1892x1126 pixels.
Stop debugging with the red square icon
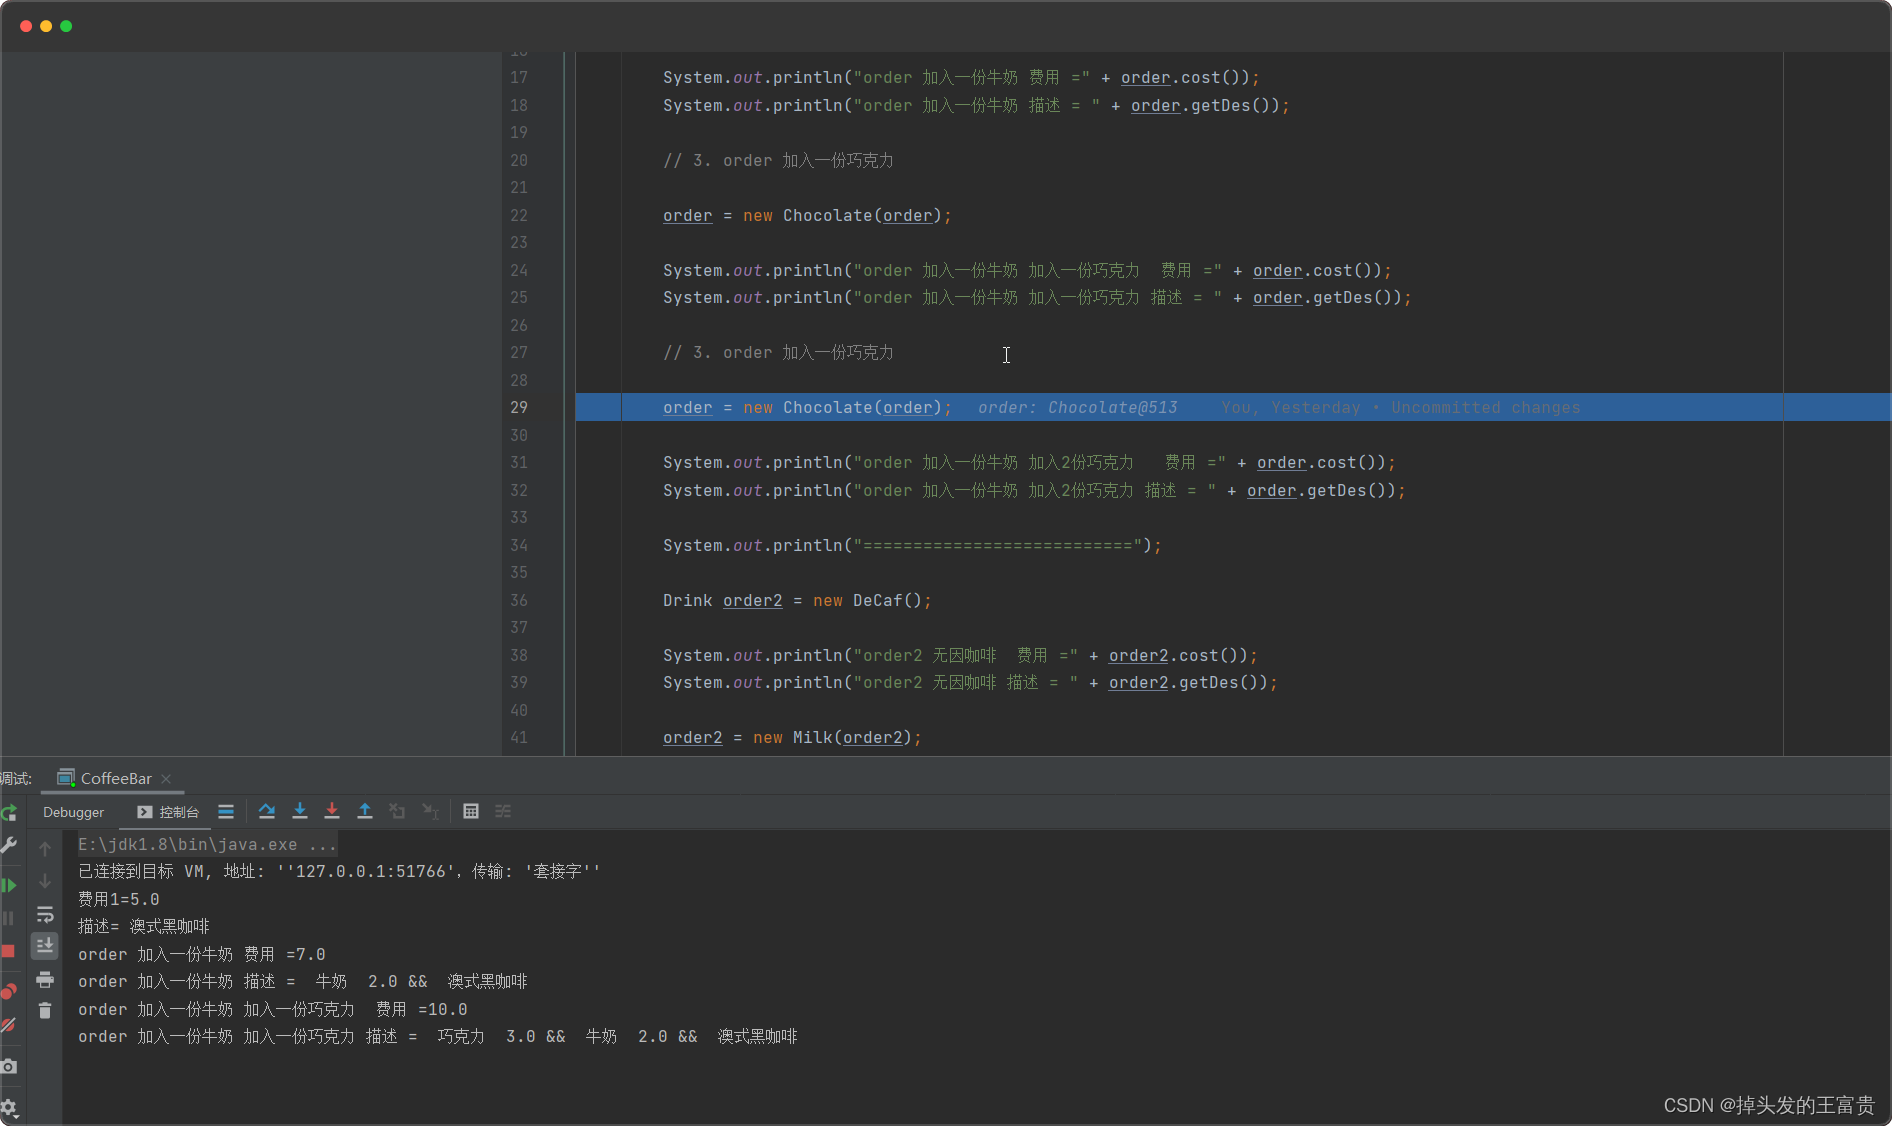click(9, 951)
